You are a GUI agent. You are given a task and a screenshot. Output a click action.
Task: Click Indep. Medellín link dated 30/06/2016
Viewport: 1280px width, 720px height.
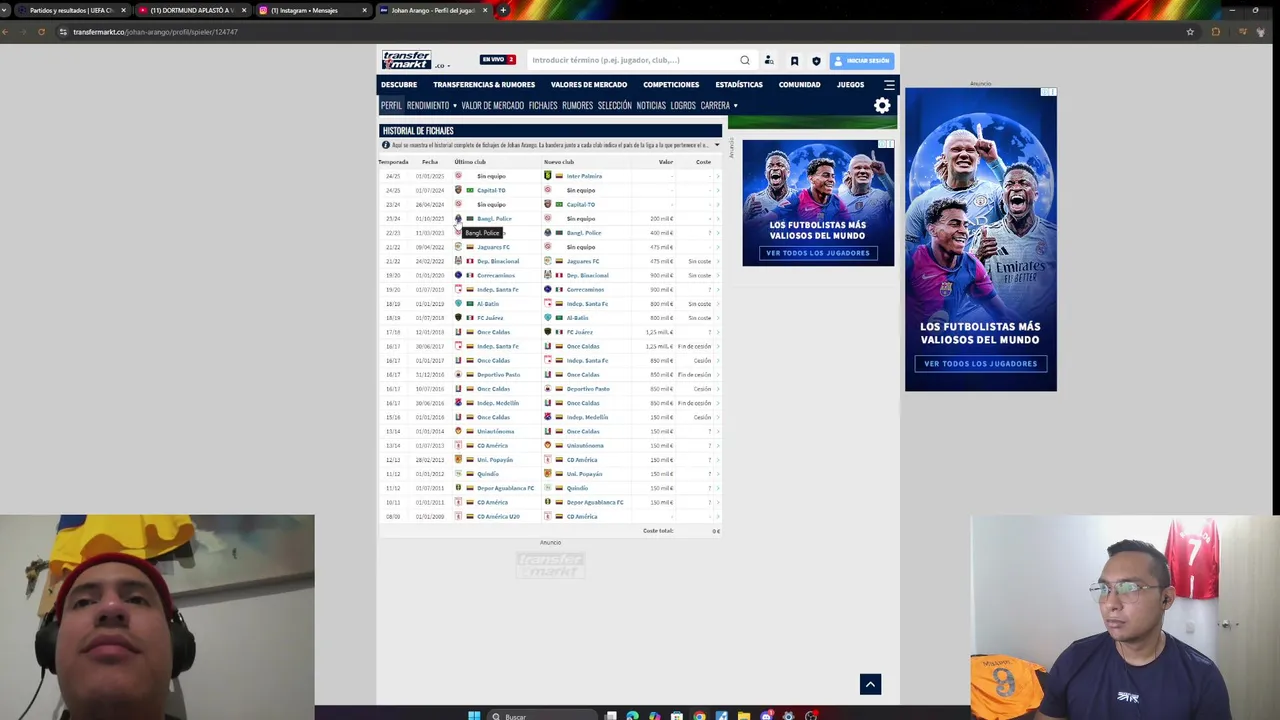tap(498, 403)
